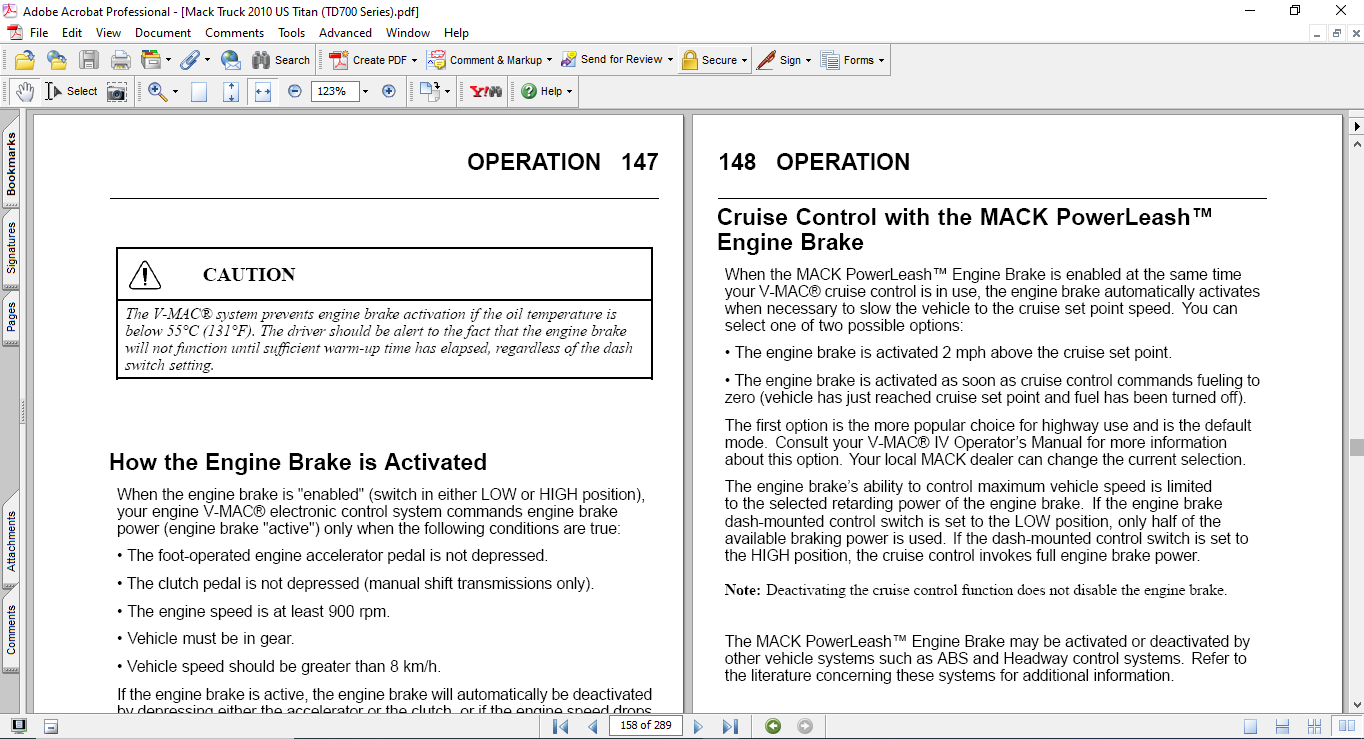
Task: Open Search with binoculars icon
Action: [281, 60]
